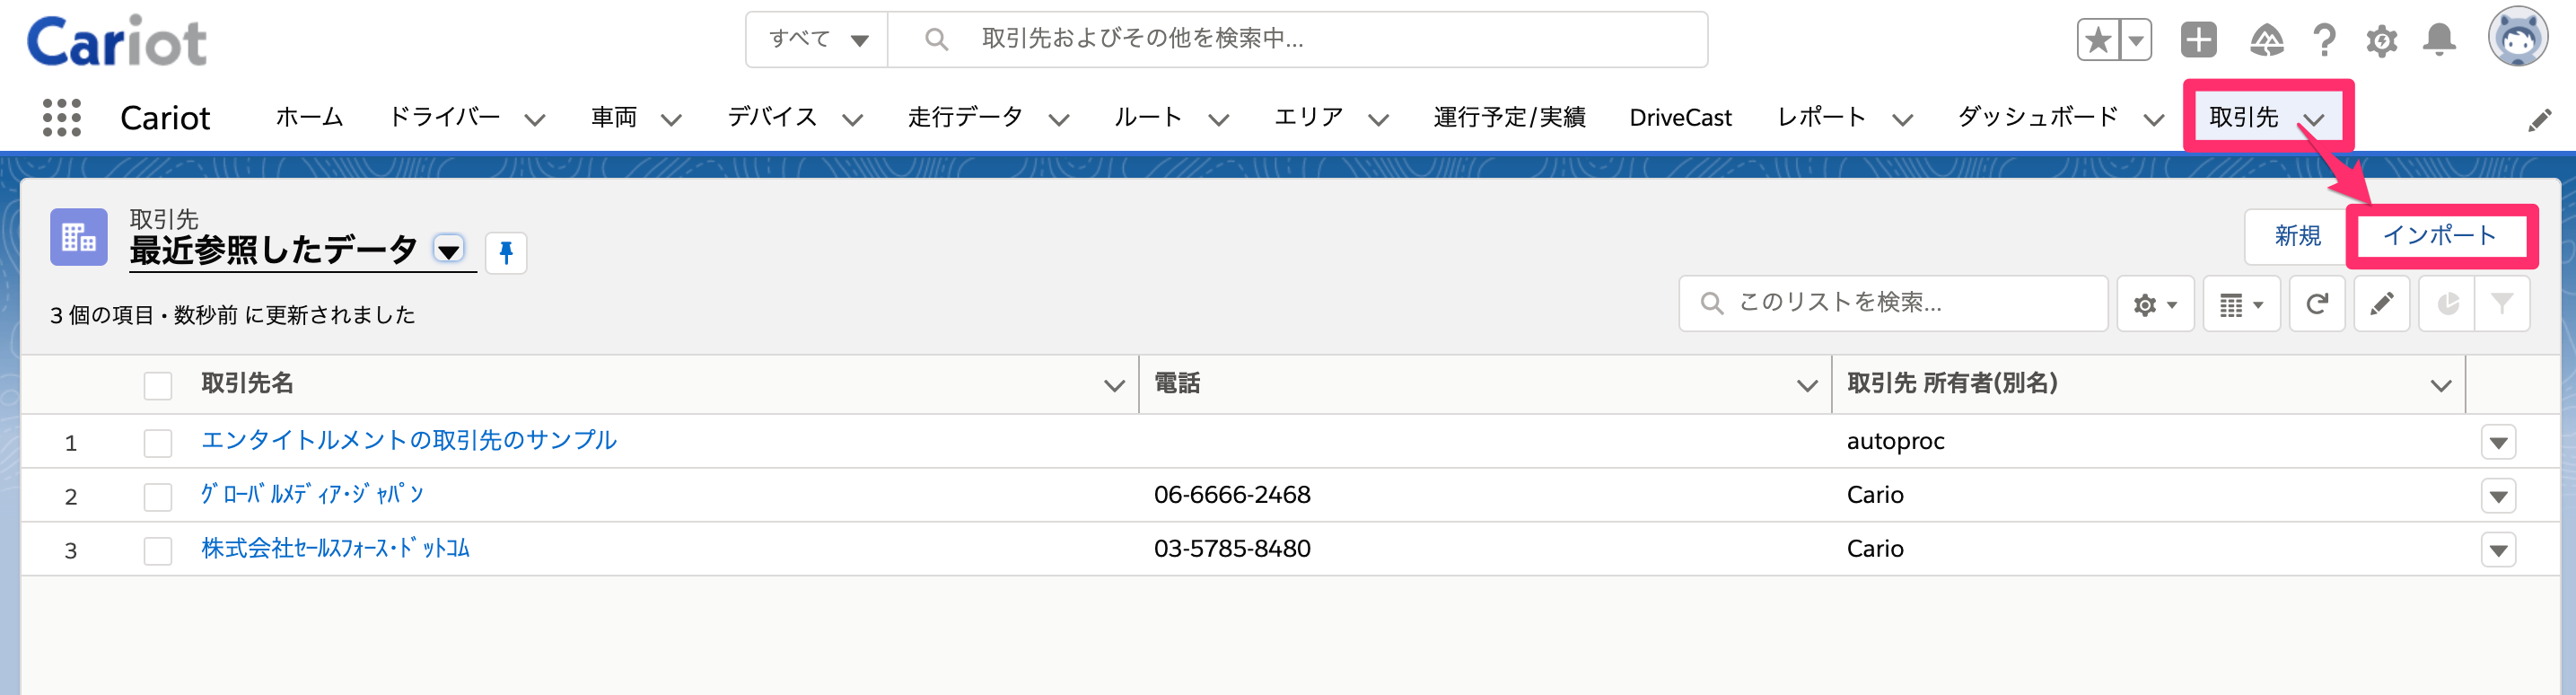Open the すべて search scope dropdown
Viewport: 2576px width, 695px height.
817,40
